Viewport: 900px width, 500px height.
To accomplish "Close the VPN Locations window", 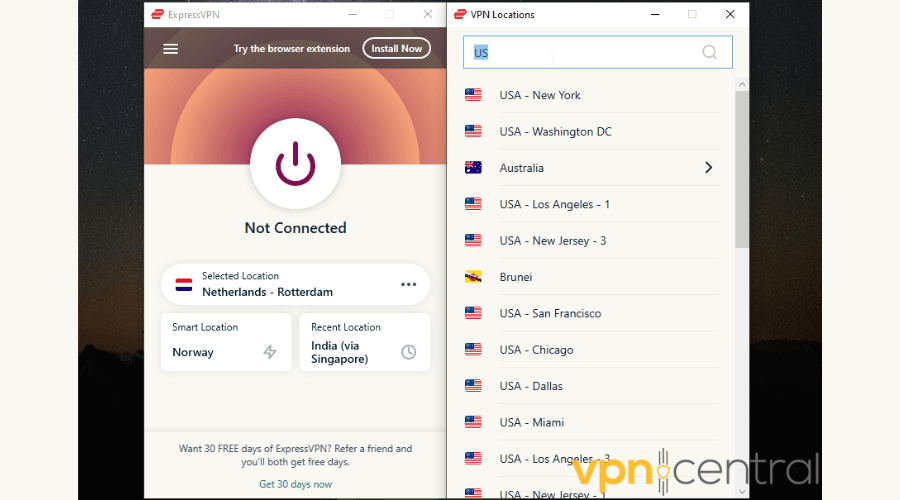I will point(730,14).
